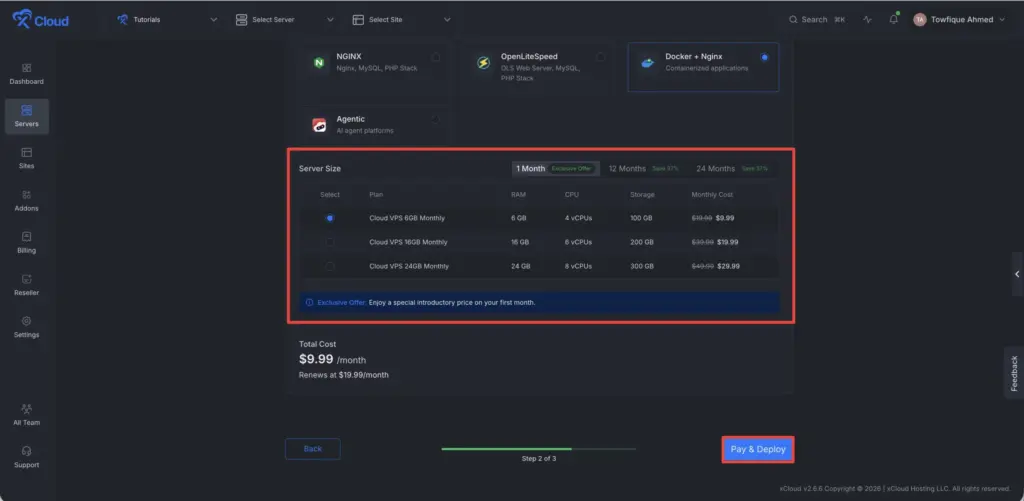The height and width of the screenshot is (501, 1024).
Task: Select the OpenLiteSpeed radio button
Action: tap(600, 57)
